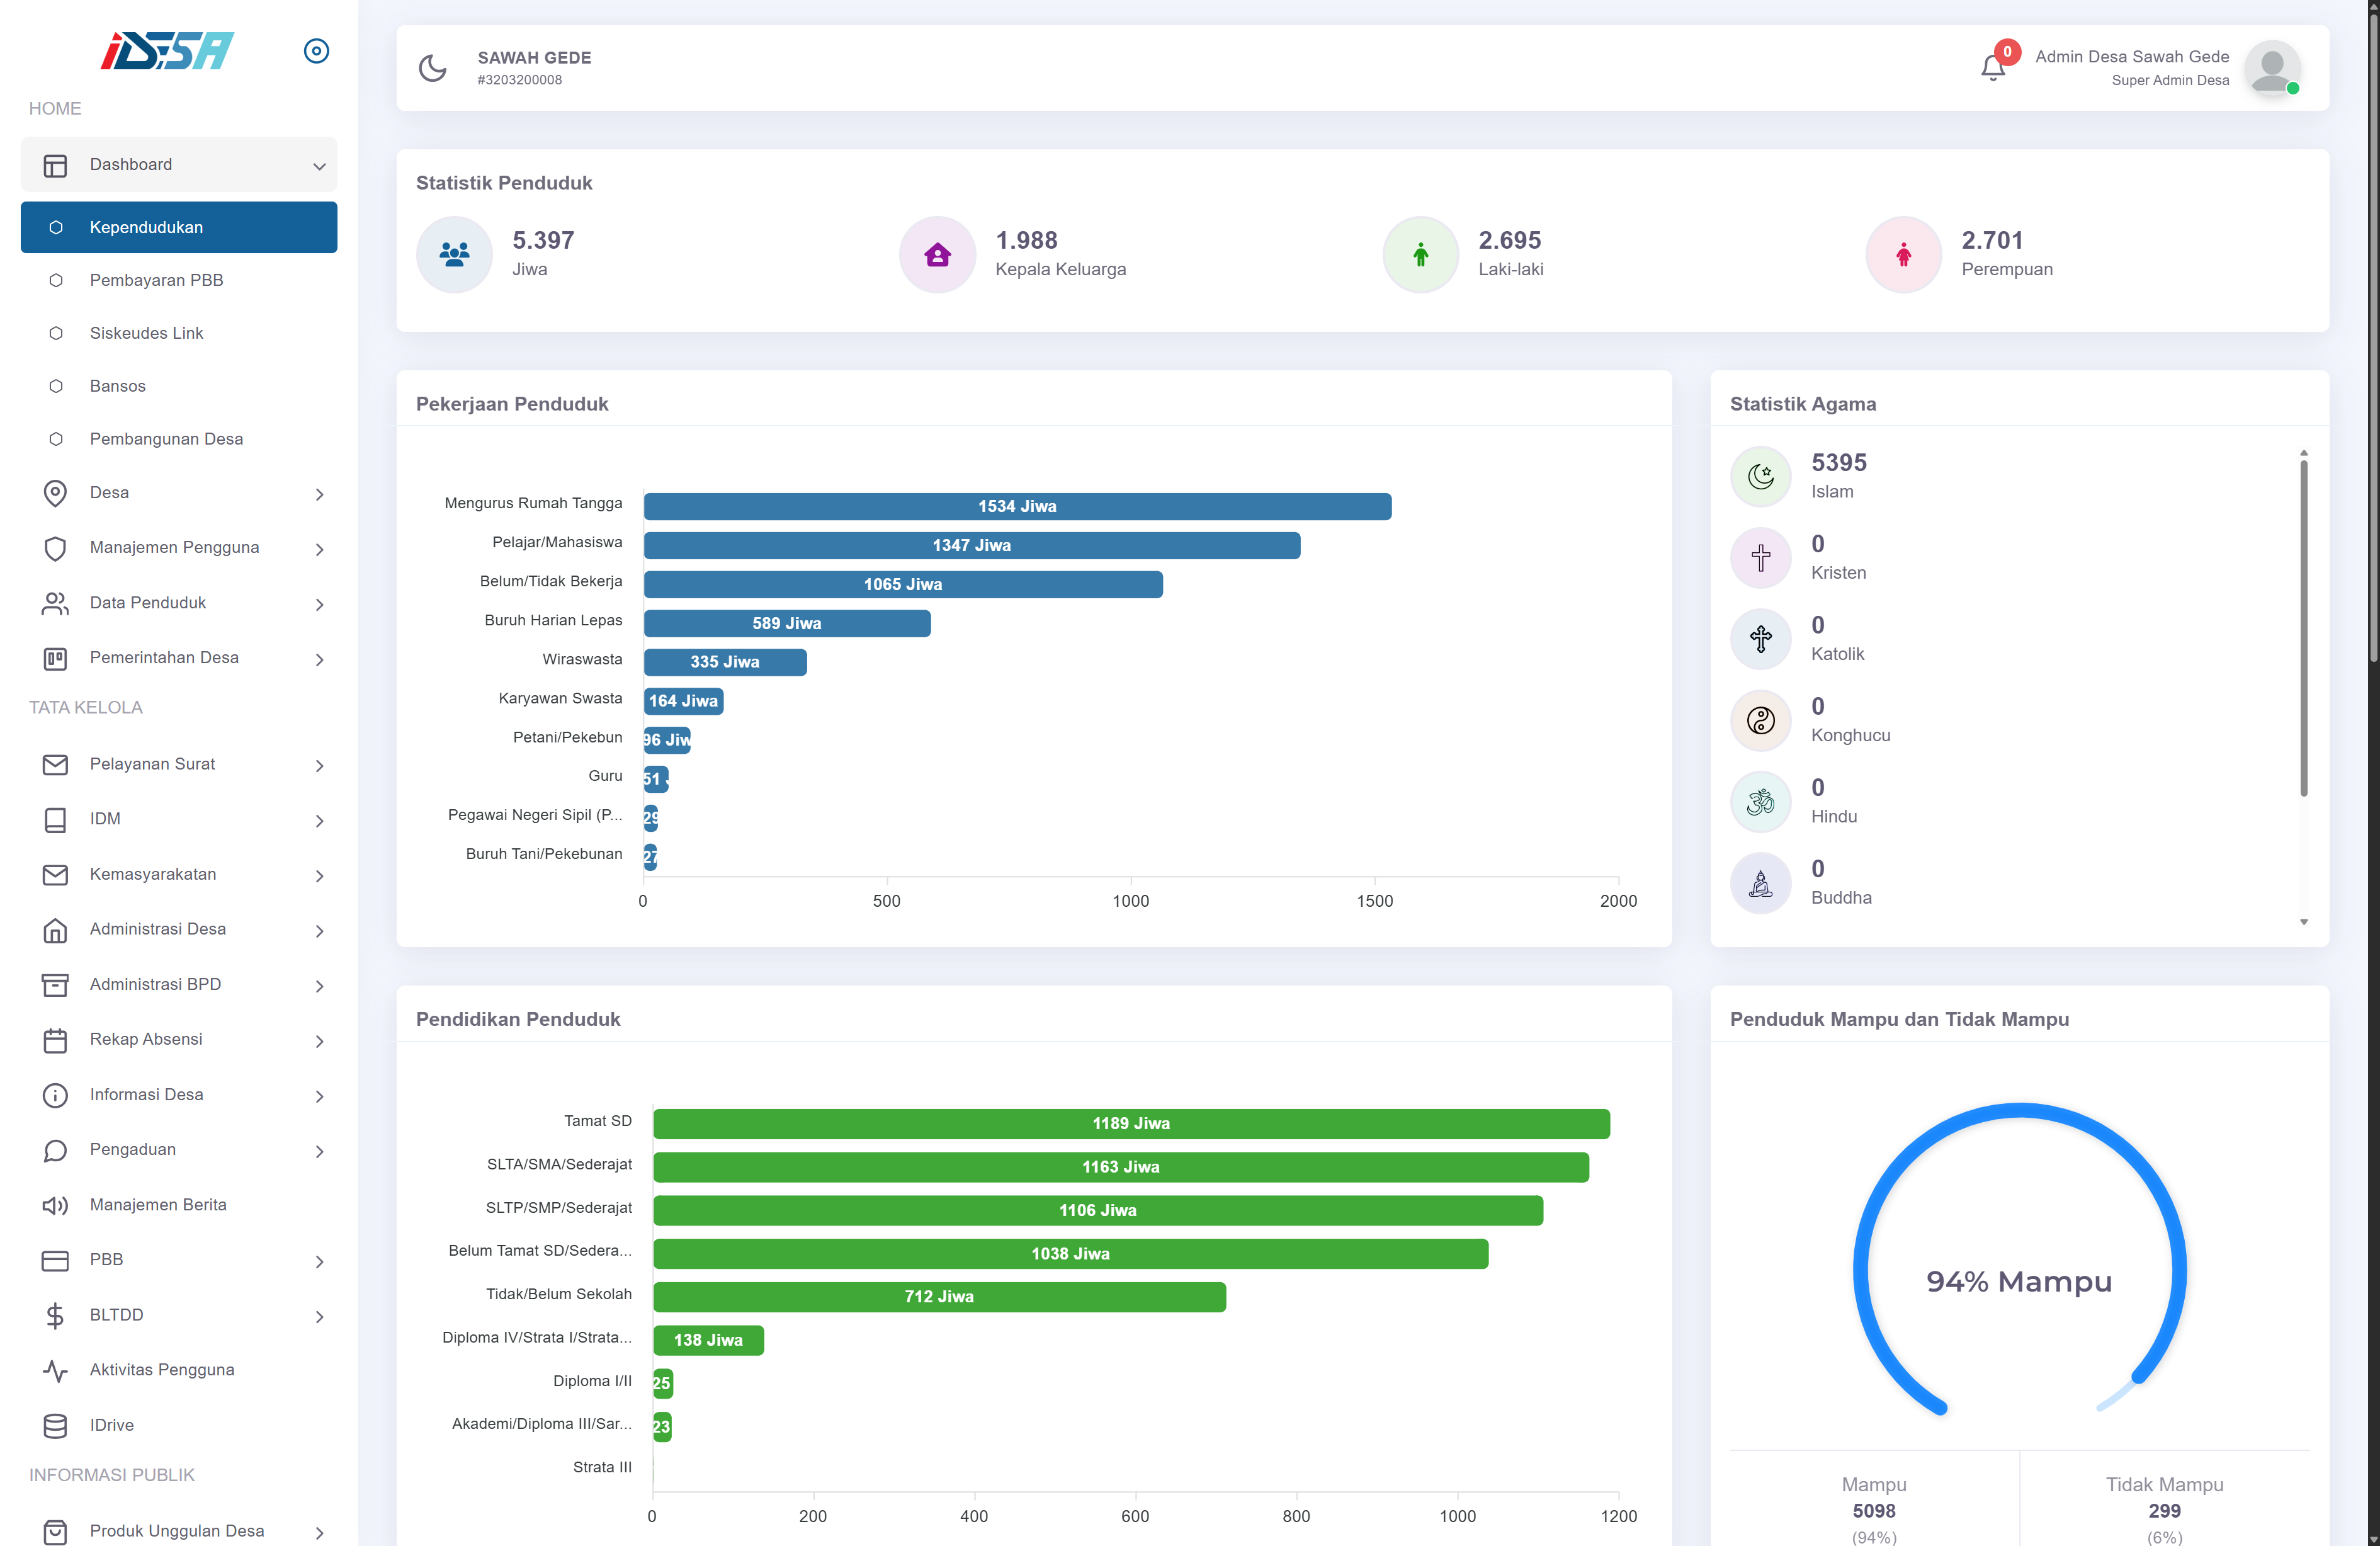Click the notification bell icon
Viewport: 2380px width, 1546px height.
1992,68
